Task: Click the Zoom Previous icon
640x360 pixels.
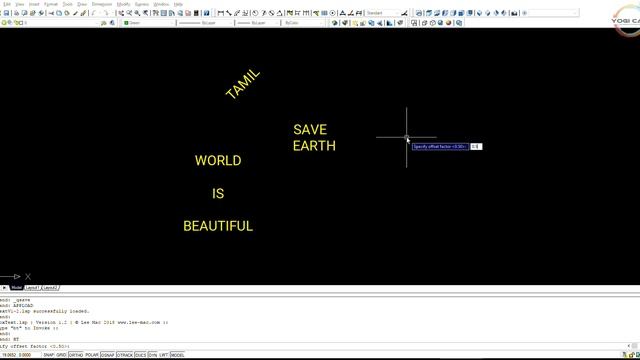Action: [x=145, y=13]
